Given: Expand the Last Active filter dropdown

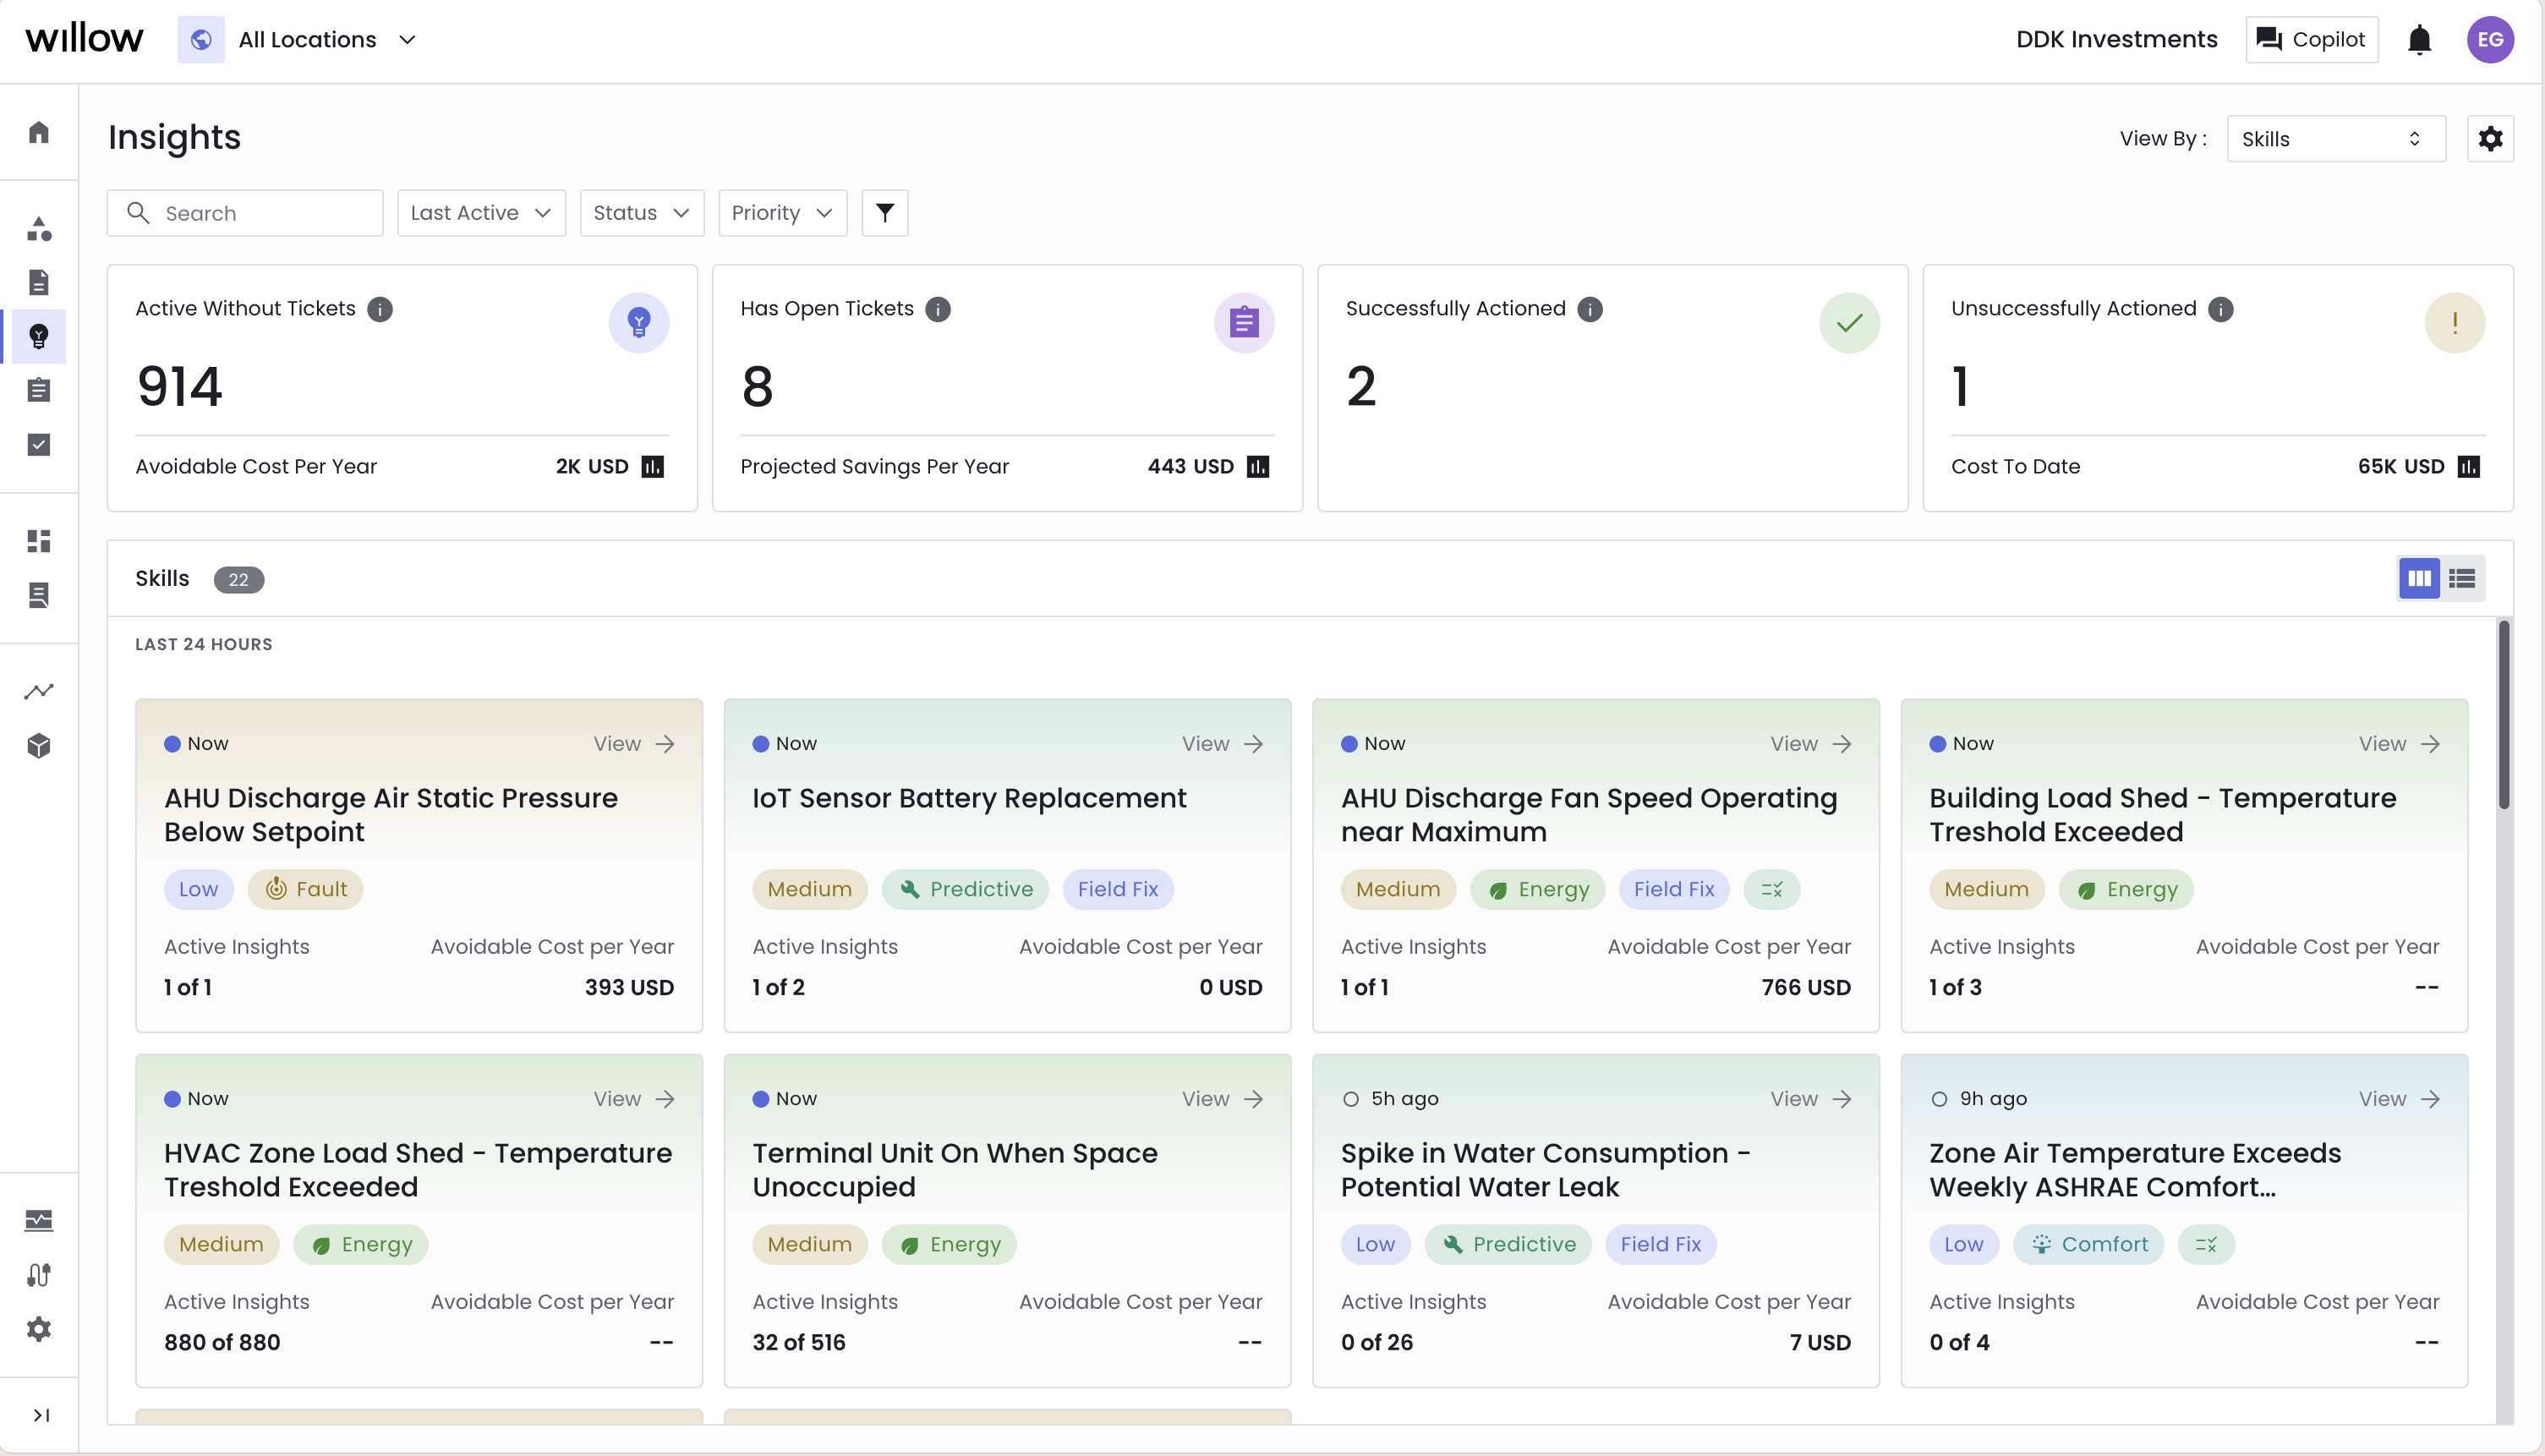Looking at the screenshot, I should coord(481,213).
